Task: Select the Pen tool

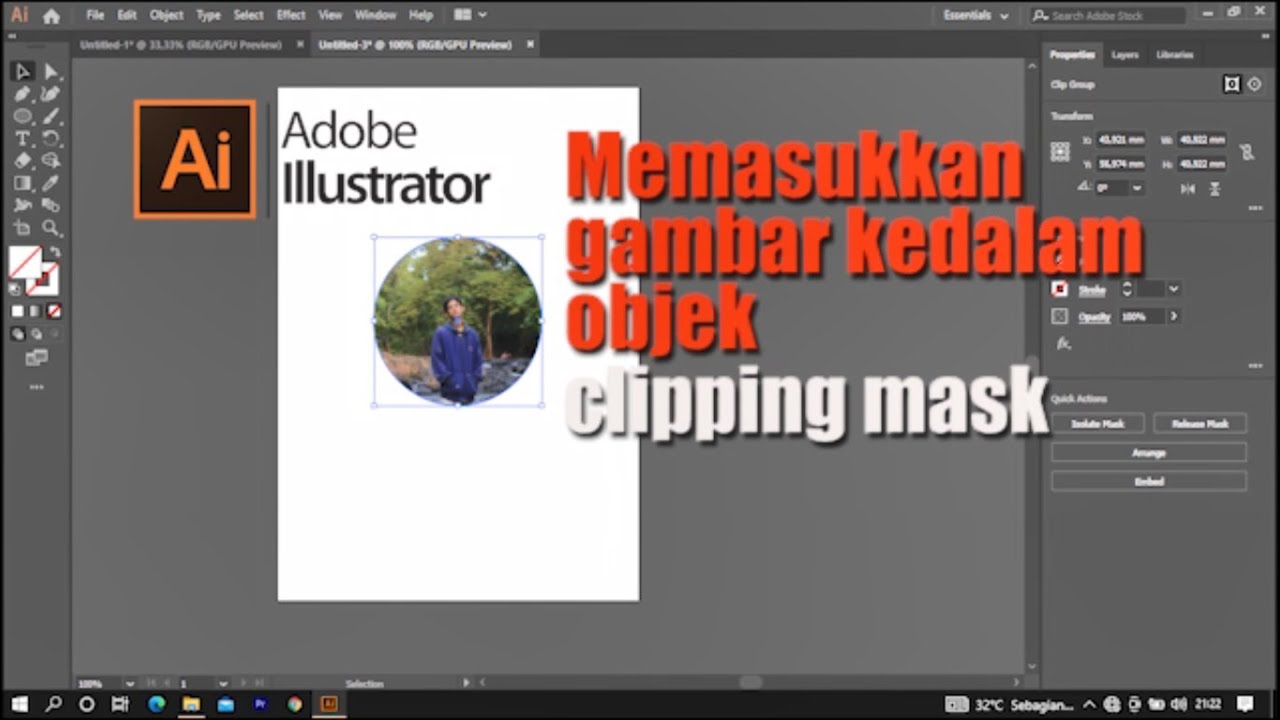Action: pyautogui.click(x=22, y=94)
